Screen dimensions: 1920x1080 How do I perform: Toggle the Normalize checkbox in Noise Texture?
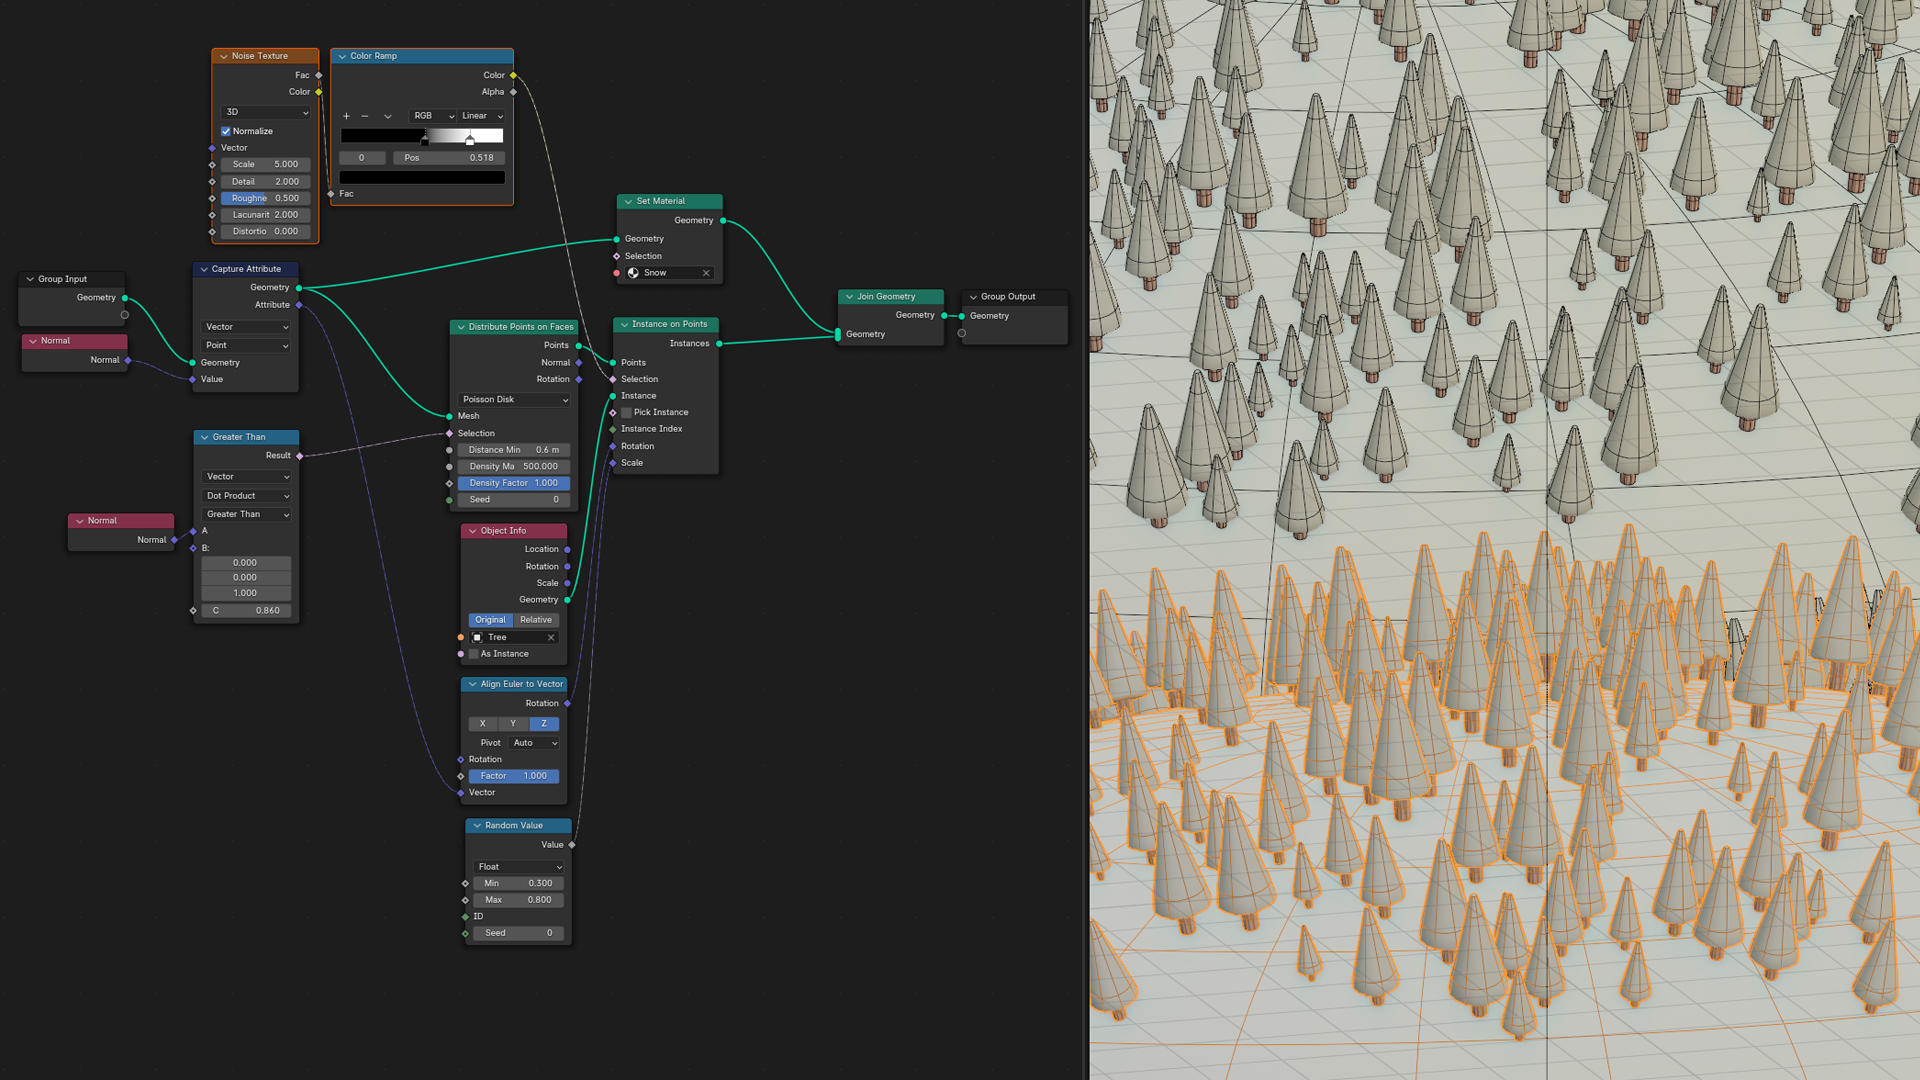click(x=226, y=131)
